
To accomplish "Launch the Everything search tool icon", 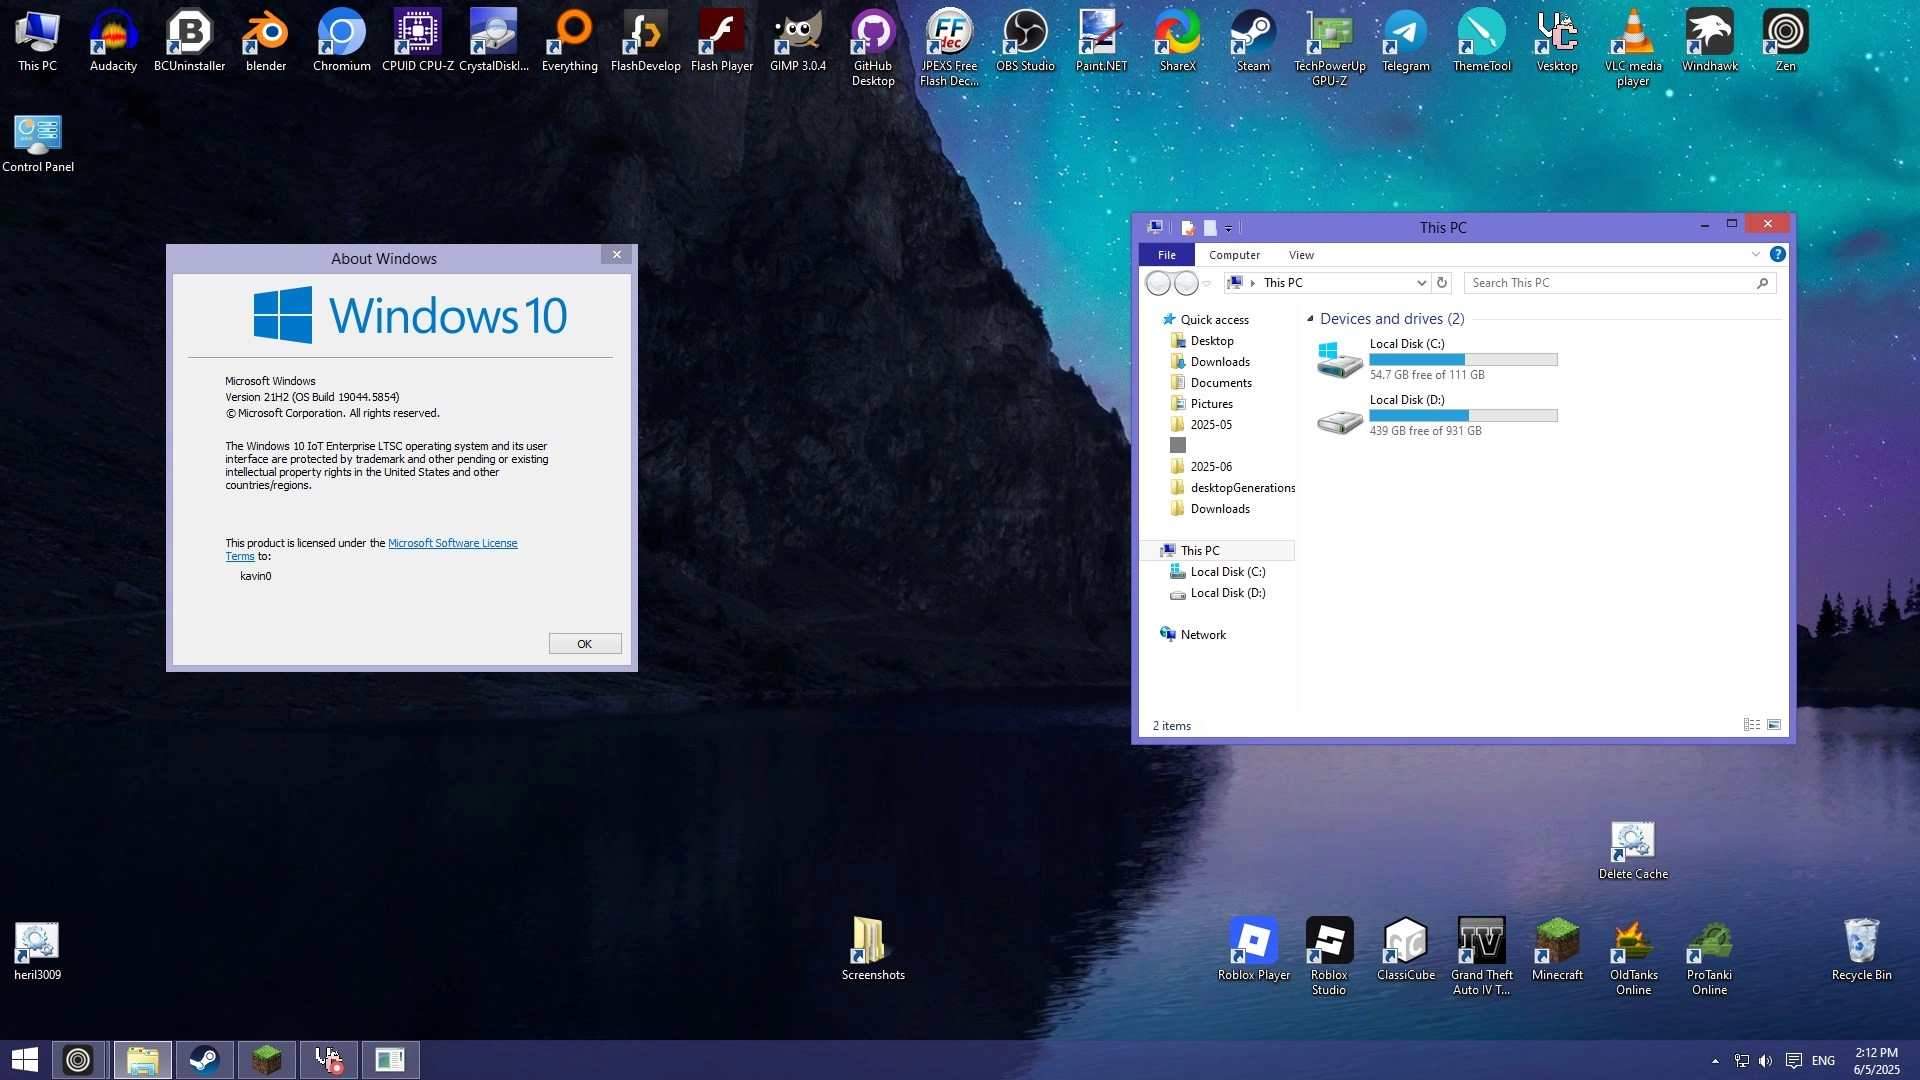I will [x=570, y=41].
